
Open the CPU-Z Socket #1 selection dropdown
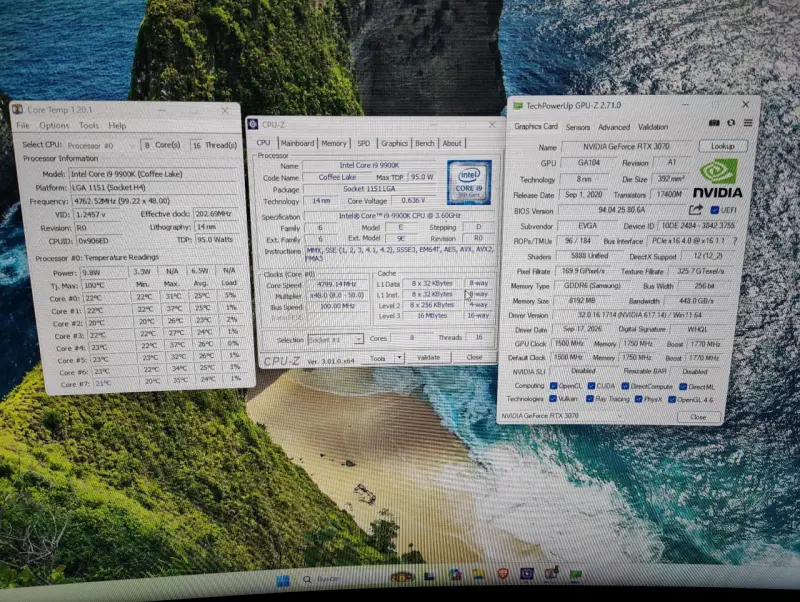tap(336, 339)
